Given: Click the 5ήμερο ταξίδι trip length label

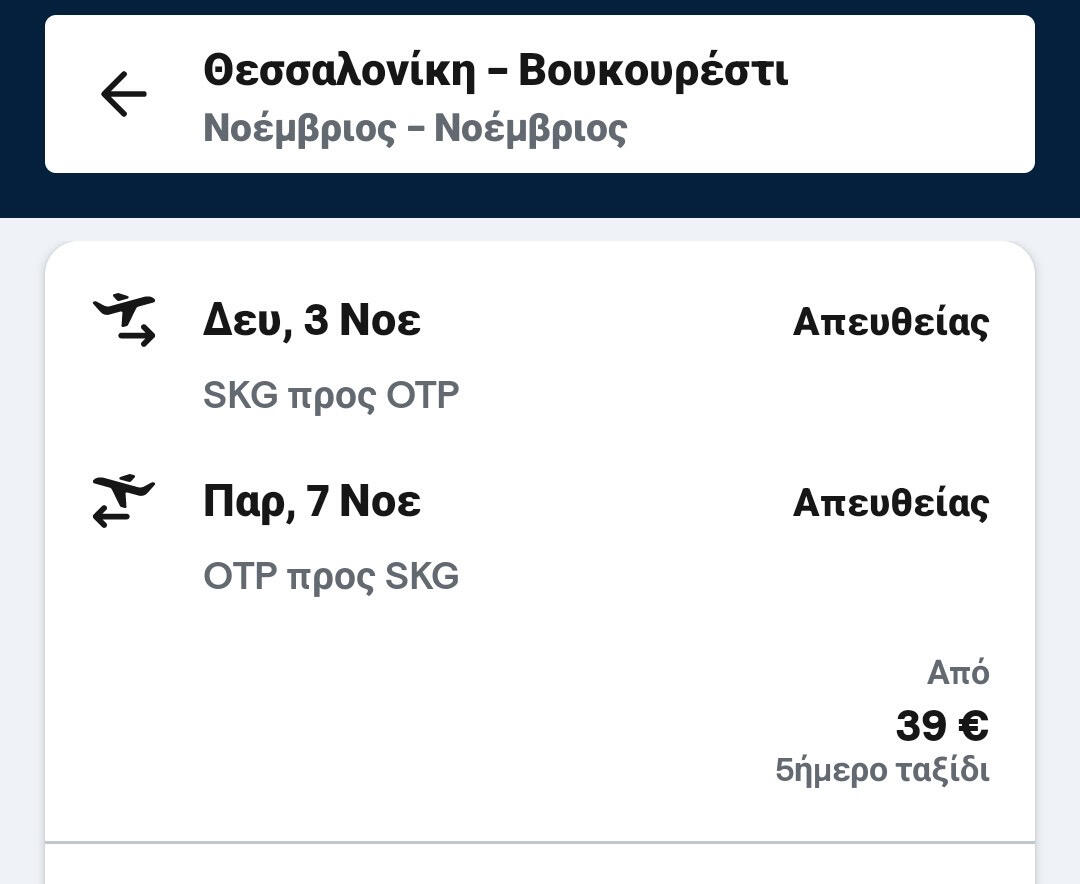Looking at the screenshot, I should point(882,771).
